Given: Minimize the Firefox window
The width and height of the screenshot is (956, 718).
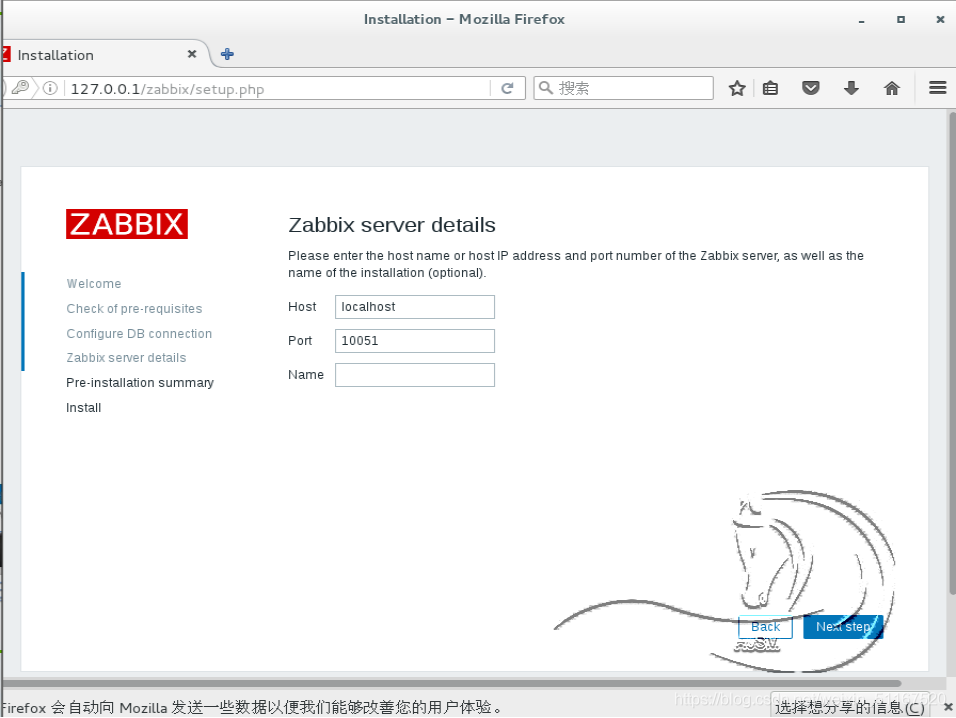Looking at the screenshot, I should [861, 20].
